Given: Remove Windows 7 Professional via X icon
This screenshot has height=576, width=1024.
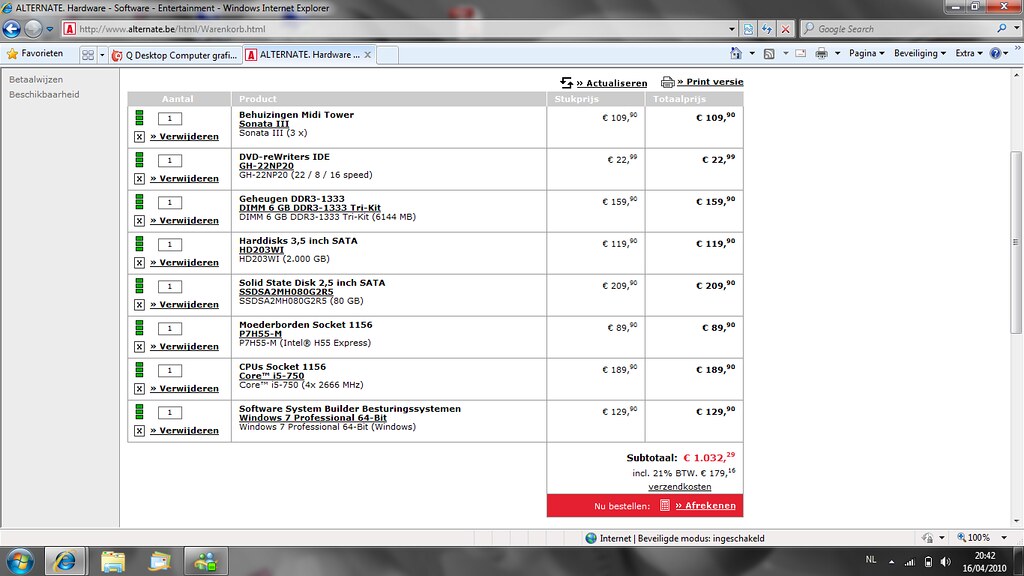Looking at the screenshot, I should point(139,430).
